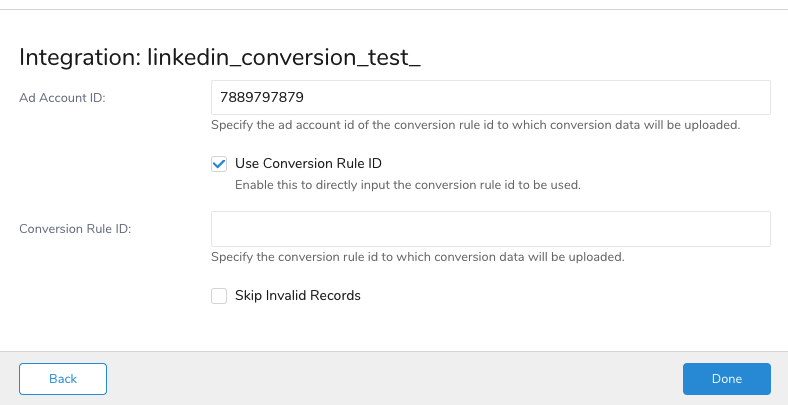Click the blue Done button
The height and width of the screenshot is (405, 788).
726,379
